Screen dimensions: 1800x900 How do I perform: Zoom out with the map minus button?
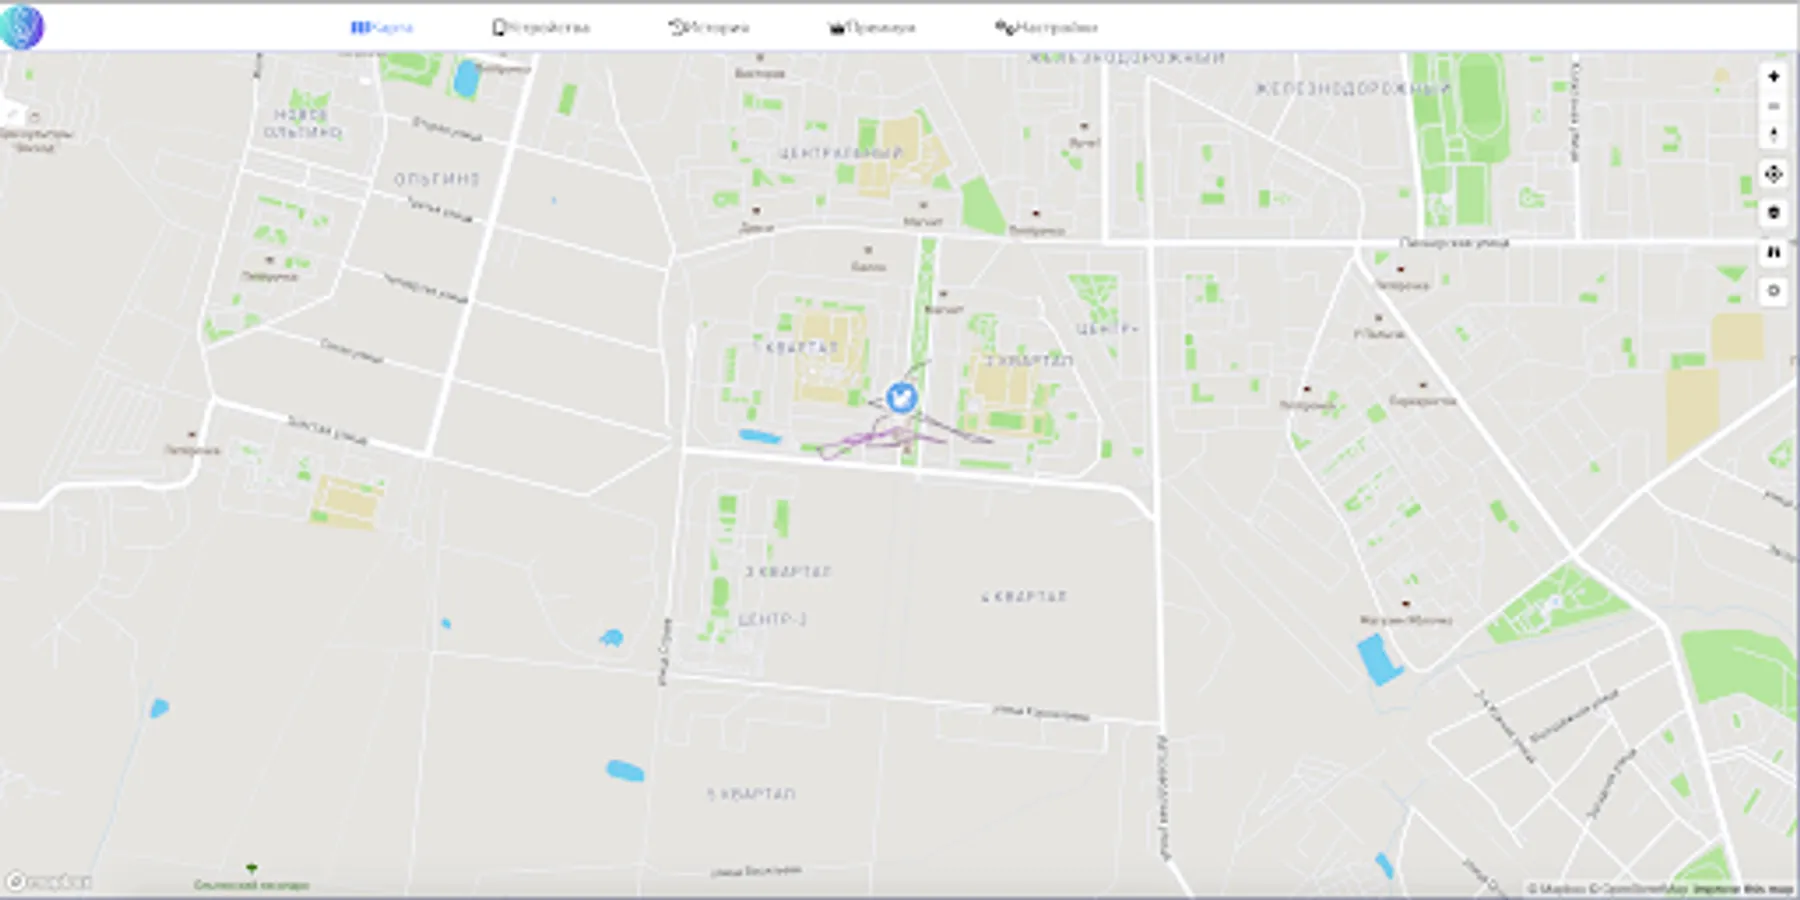pyautogui.click(x=1773, y=106)
